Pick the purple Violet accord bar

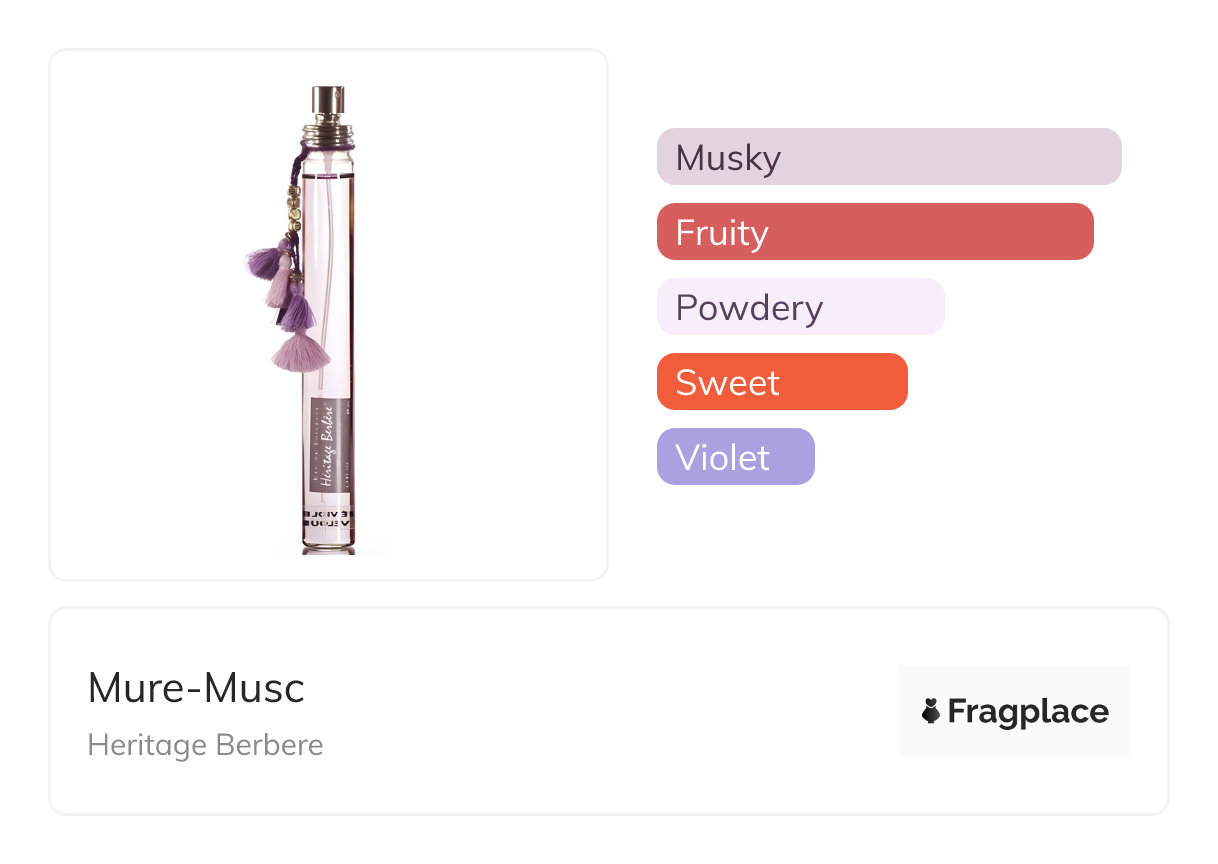click(x=735, y=457)
